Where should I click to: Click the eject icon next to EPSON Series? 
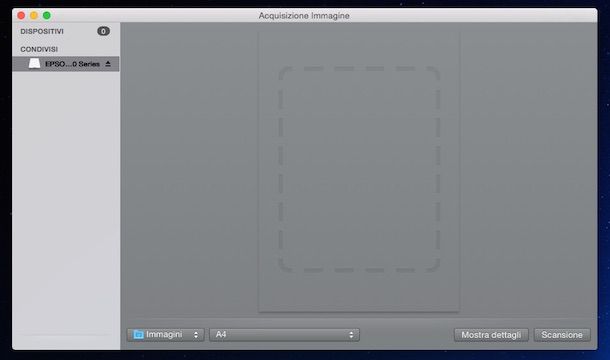click(x=108, y=64)
